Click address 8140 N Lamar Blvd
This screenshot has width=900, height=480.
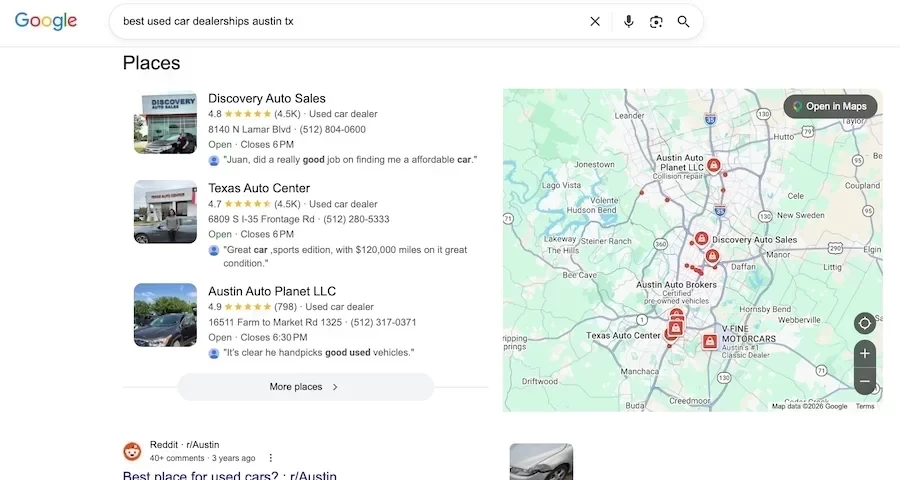250,129
